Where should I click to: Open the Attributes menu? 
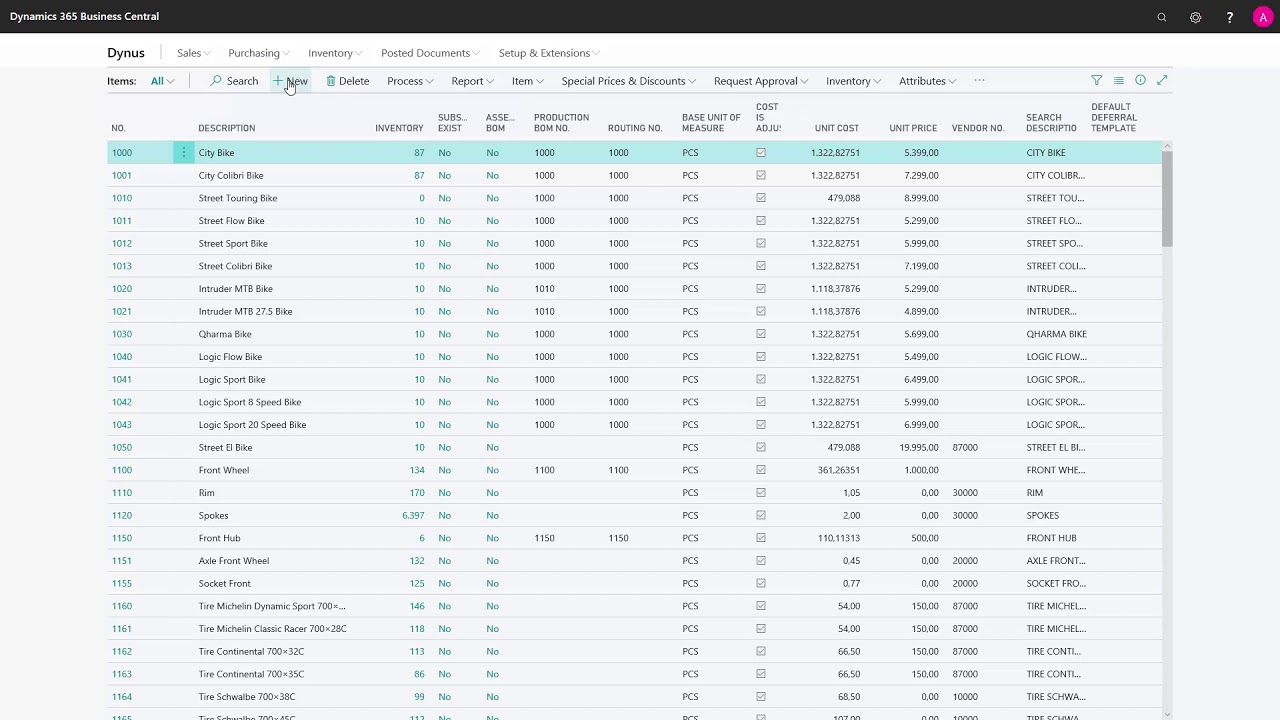[x=927, y=81]
